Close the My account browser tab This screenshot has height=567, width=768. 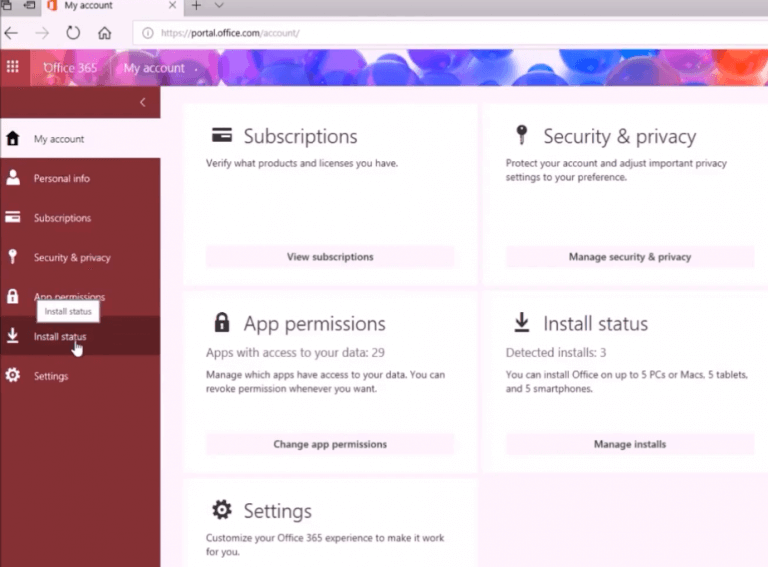pos(172,5)
